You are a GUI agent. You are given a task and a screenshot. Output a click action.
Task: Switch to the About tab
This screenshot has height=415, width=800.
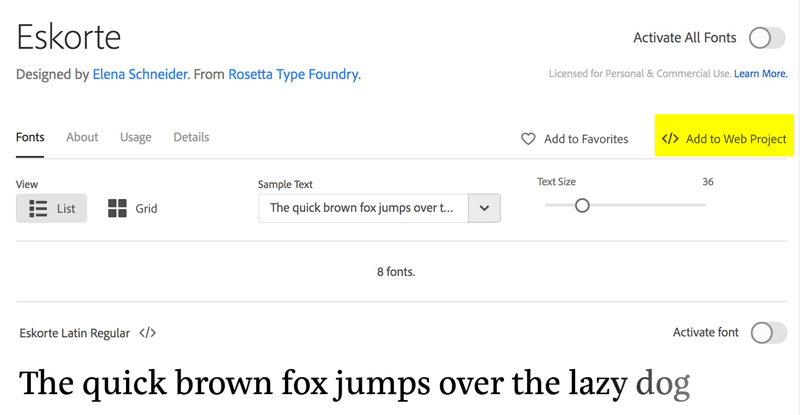click(82, 137)
